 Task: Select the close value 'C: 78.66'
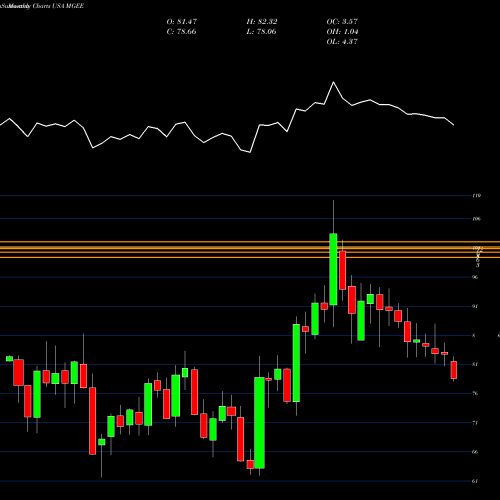tap(181, 32)
